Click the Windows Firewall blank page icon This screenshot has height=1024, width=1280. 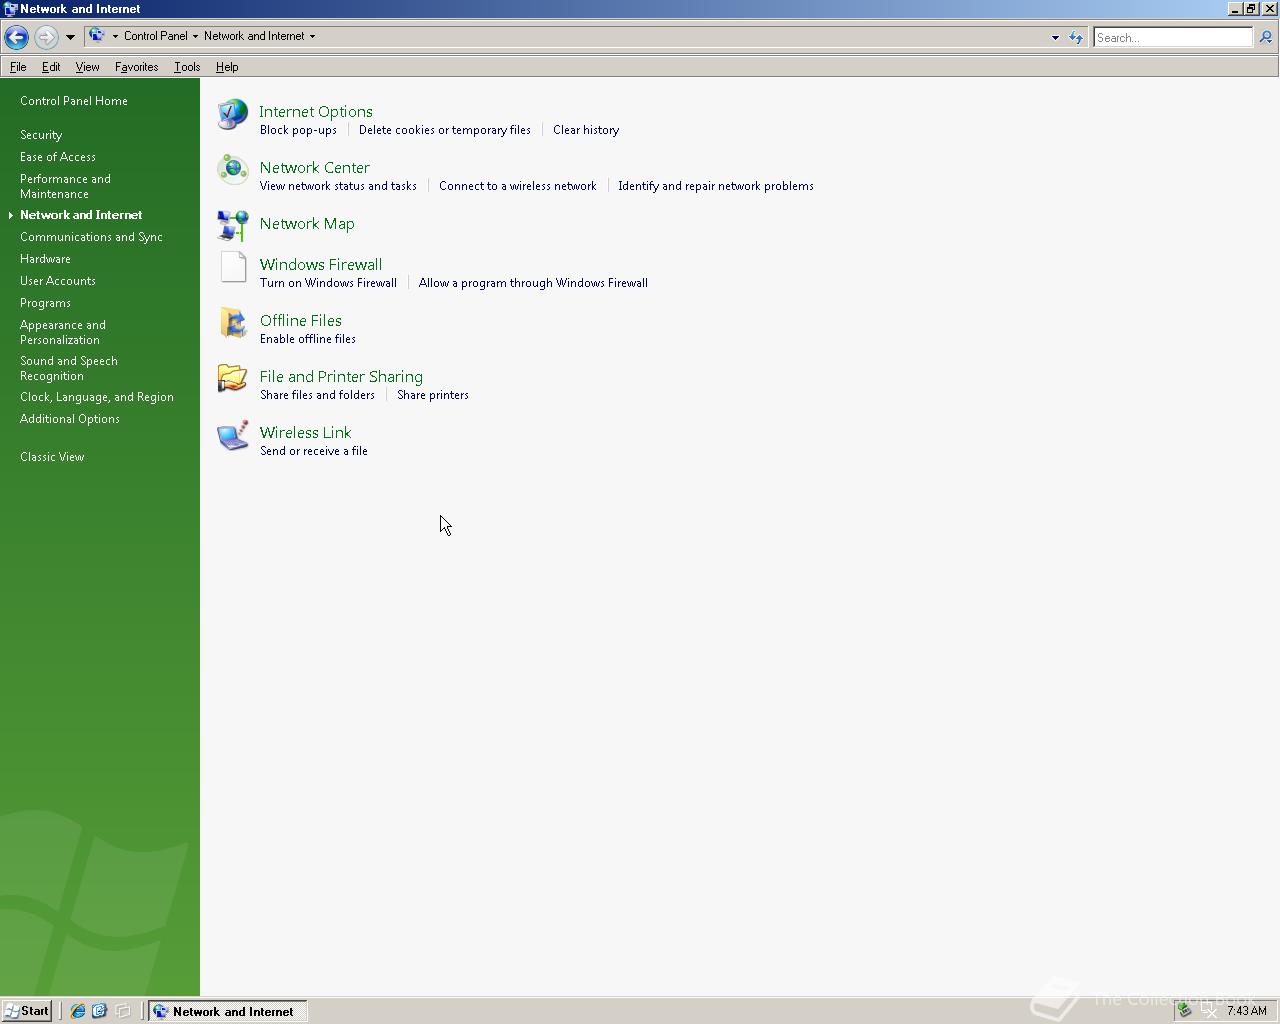(x=233, y=267)
